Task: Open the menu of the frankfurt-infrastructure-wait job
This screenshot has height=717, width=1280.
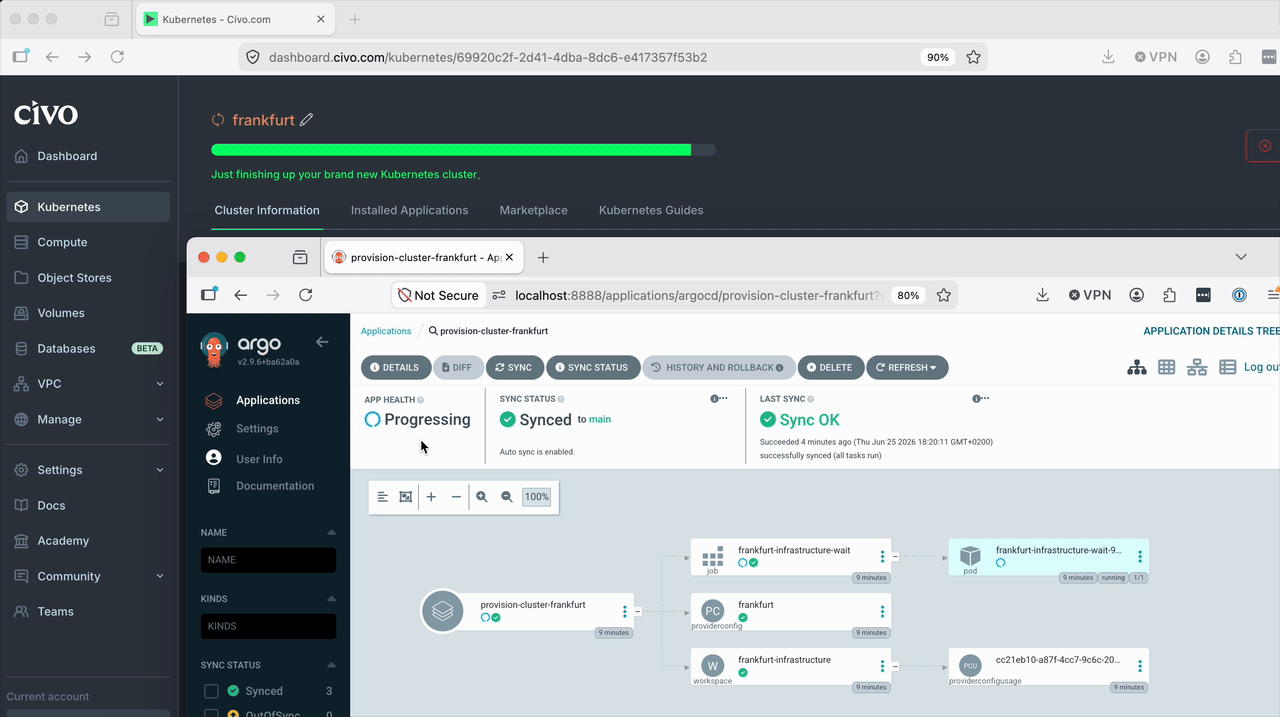Action: [882, 557]
